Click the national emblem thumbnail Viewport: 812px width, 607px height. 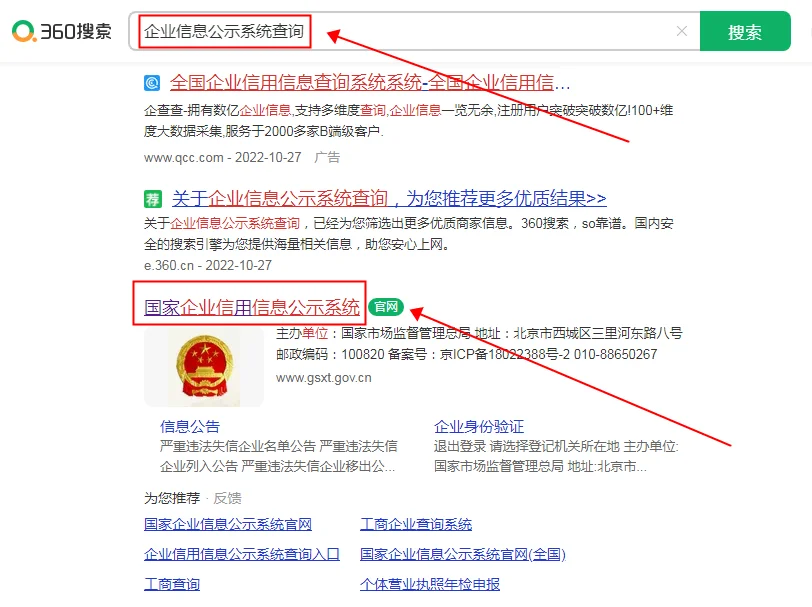pos(204,367)
